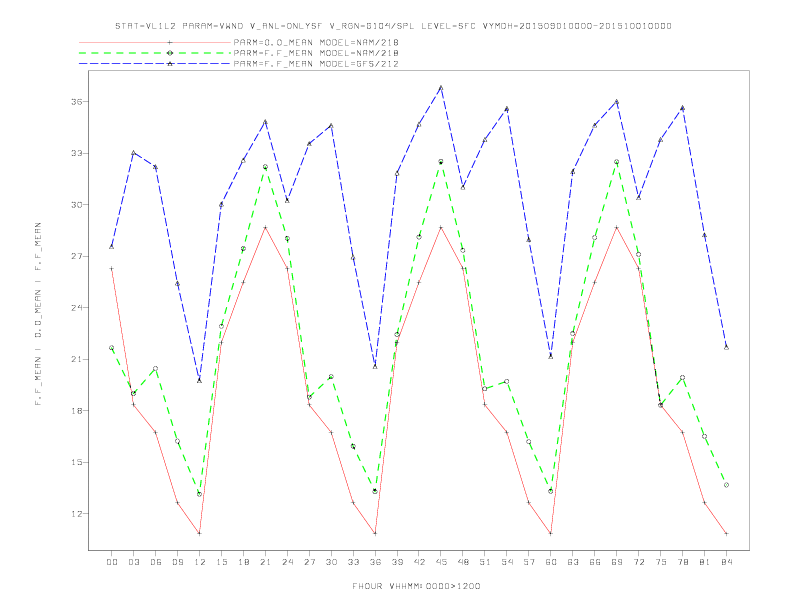This screenshot has width=792, height=612.
Task: Click green circle data point at hour 84
Action: pos(726,485)
